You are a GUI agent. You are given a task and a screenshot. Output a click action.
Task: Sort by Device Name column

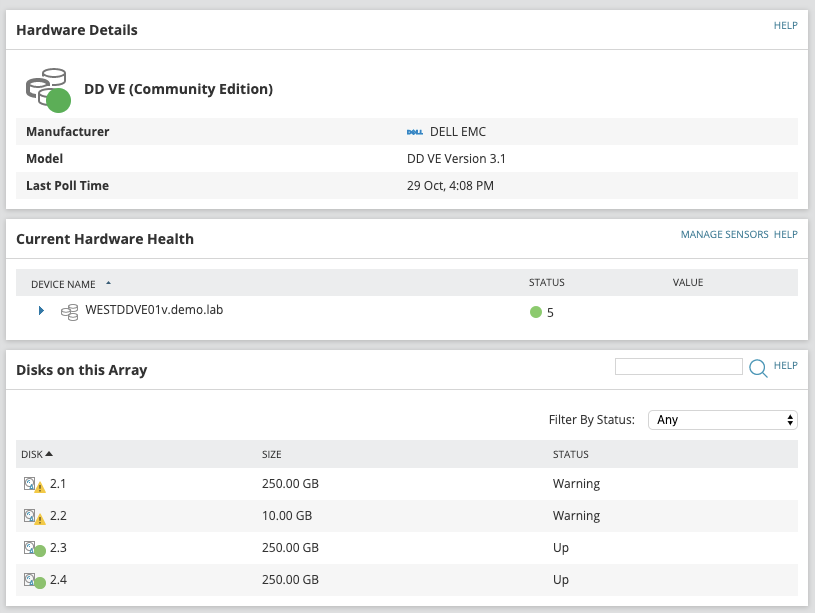[64, 283]
